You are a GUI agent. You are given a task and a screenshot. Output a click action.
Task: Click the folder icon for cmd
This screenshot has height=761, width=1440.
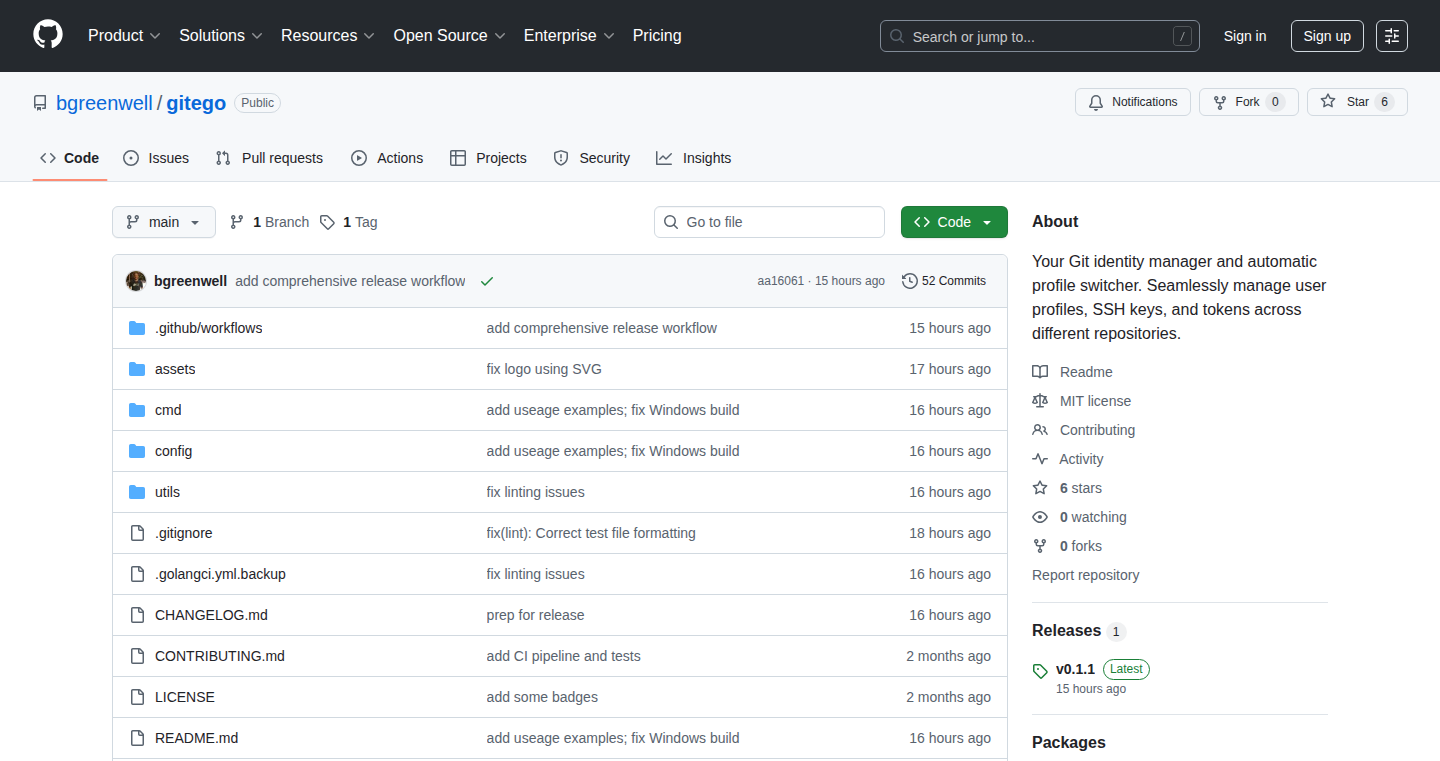(137, 410)
